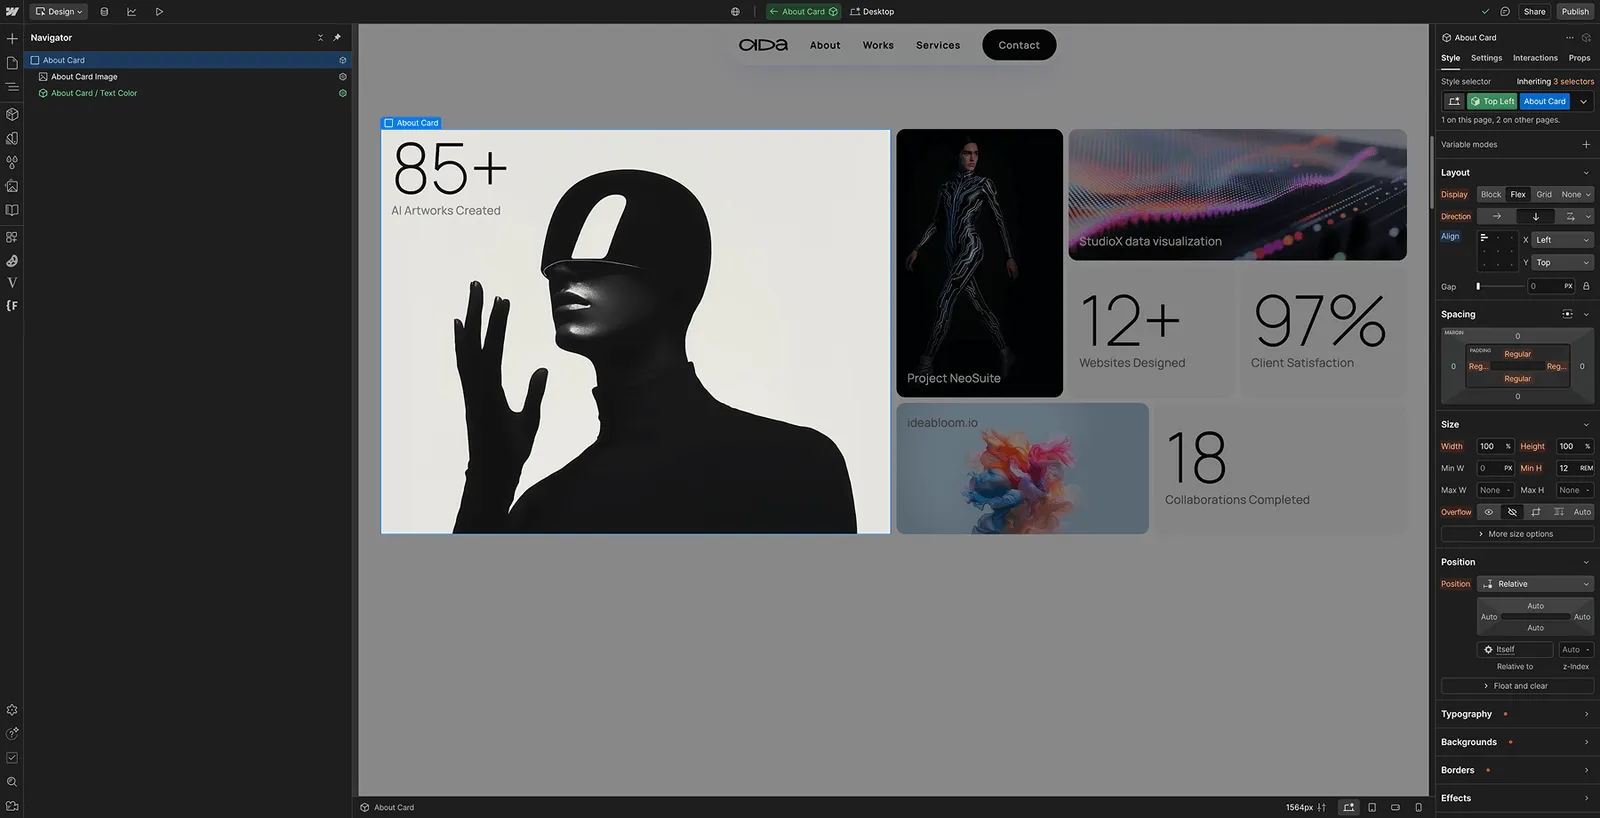This screenshot has width=1600, height=818.
Task: Select the mobile portrait breakpoint icon
Action: 1418,807
